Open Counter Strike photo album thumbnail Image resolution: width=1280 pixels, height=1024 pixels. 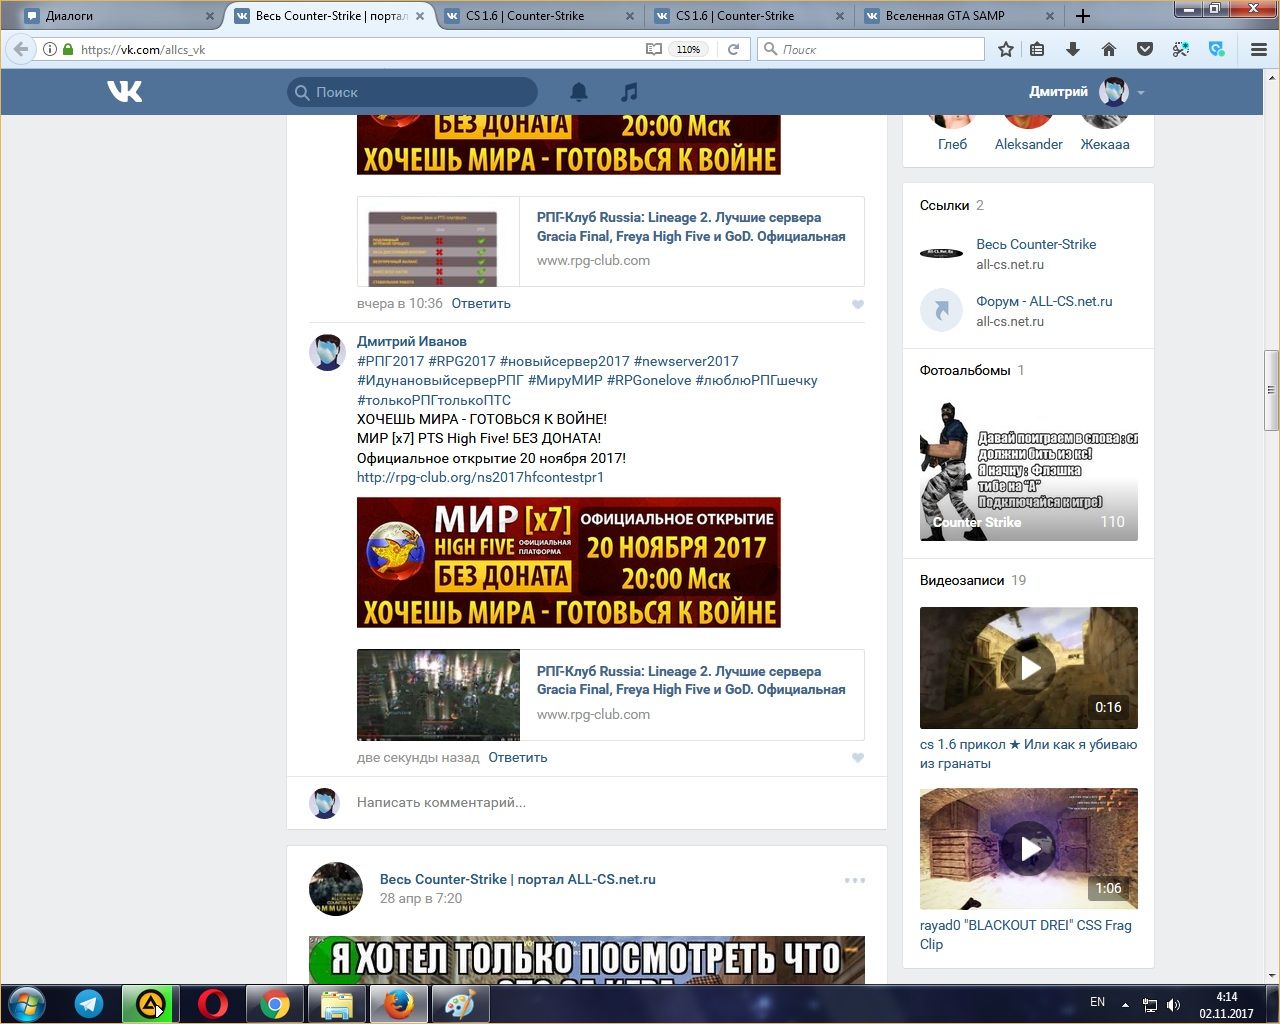point(1029,470)
